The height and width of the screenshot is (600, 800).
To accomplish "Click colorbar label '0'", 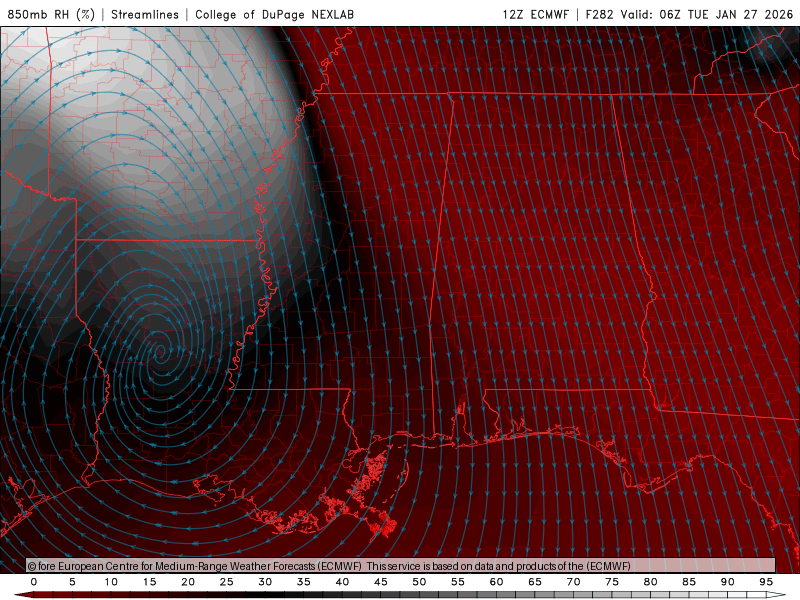I will pos(34,582).
